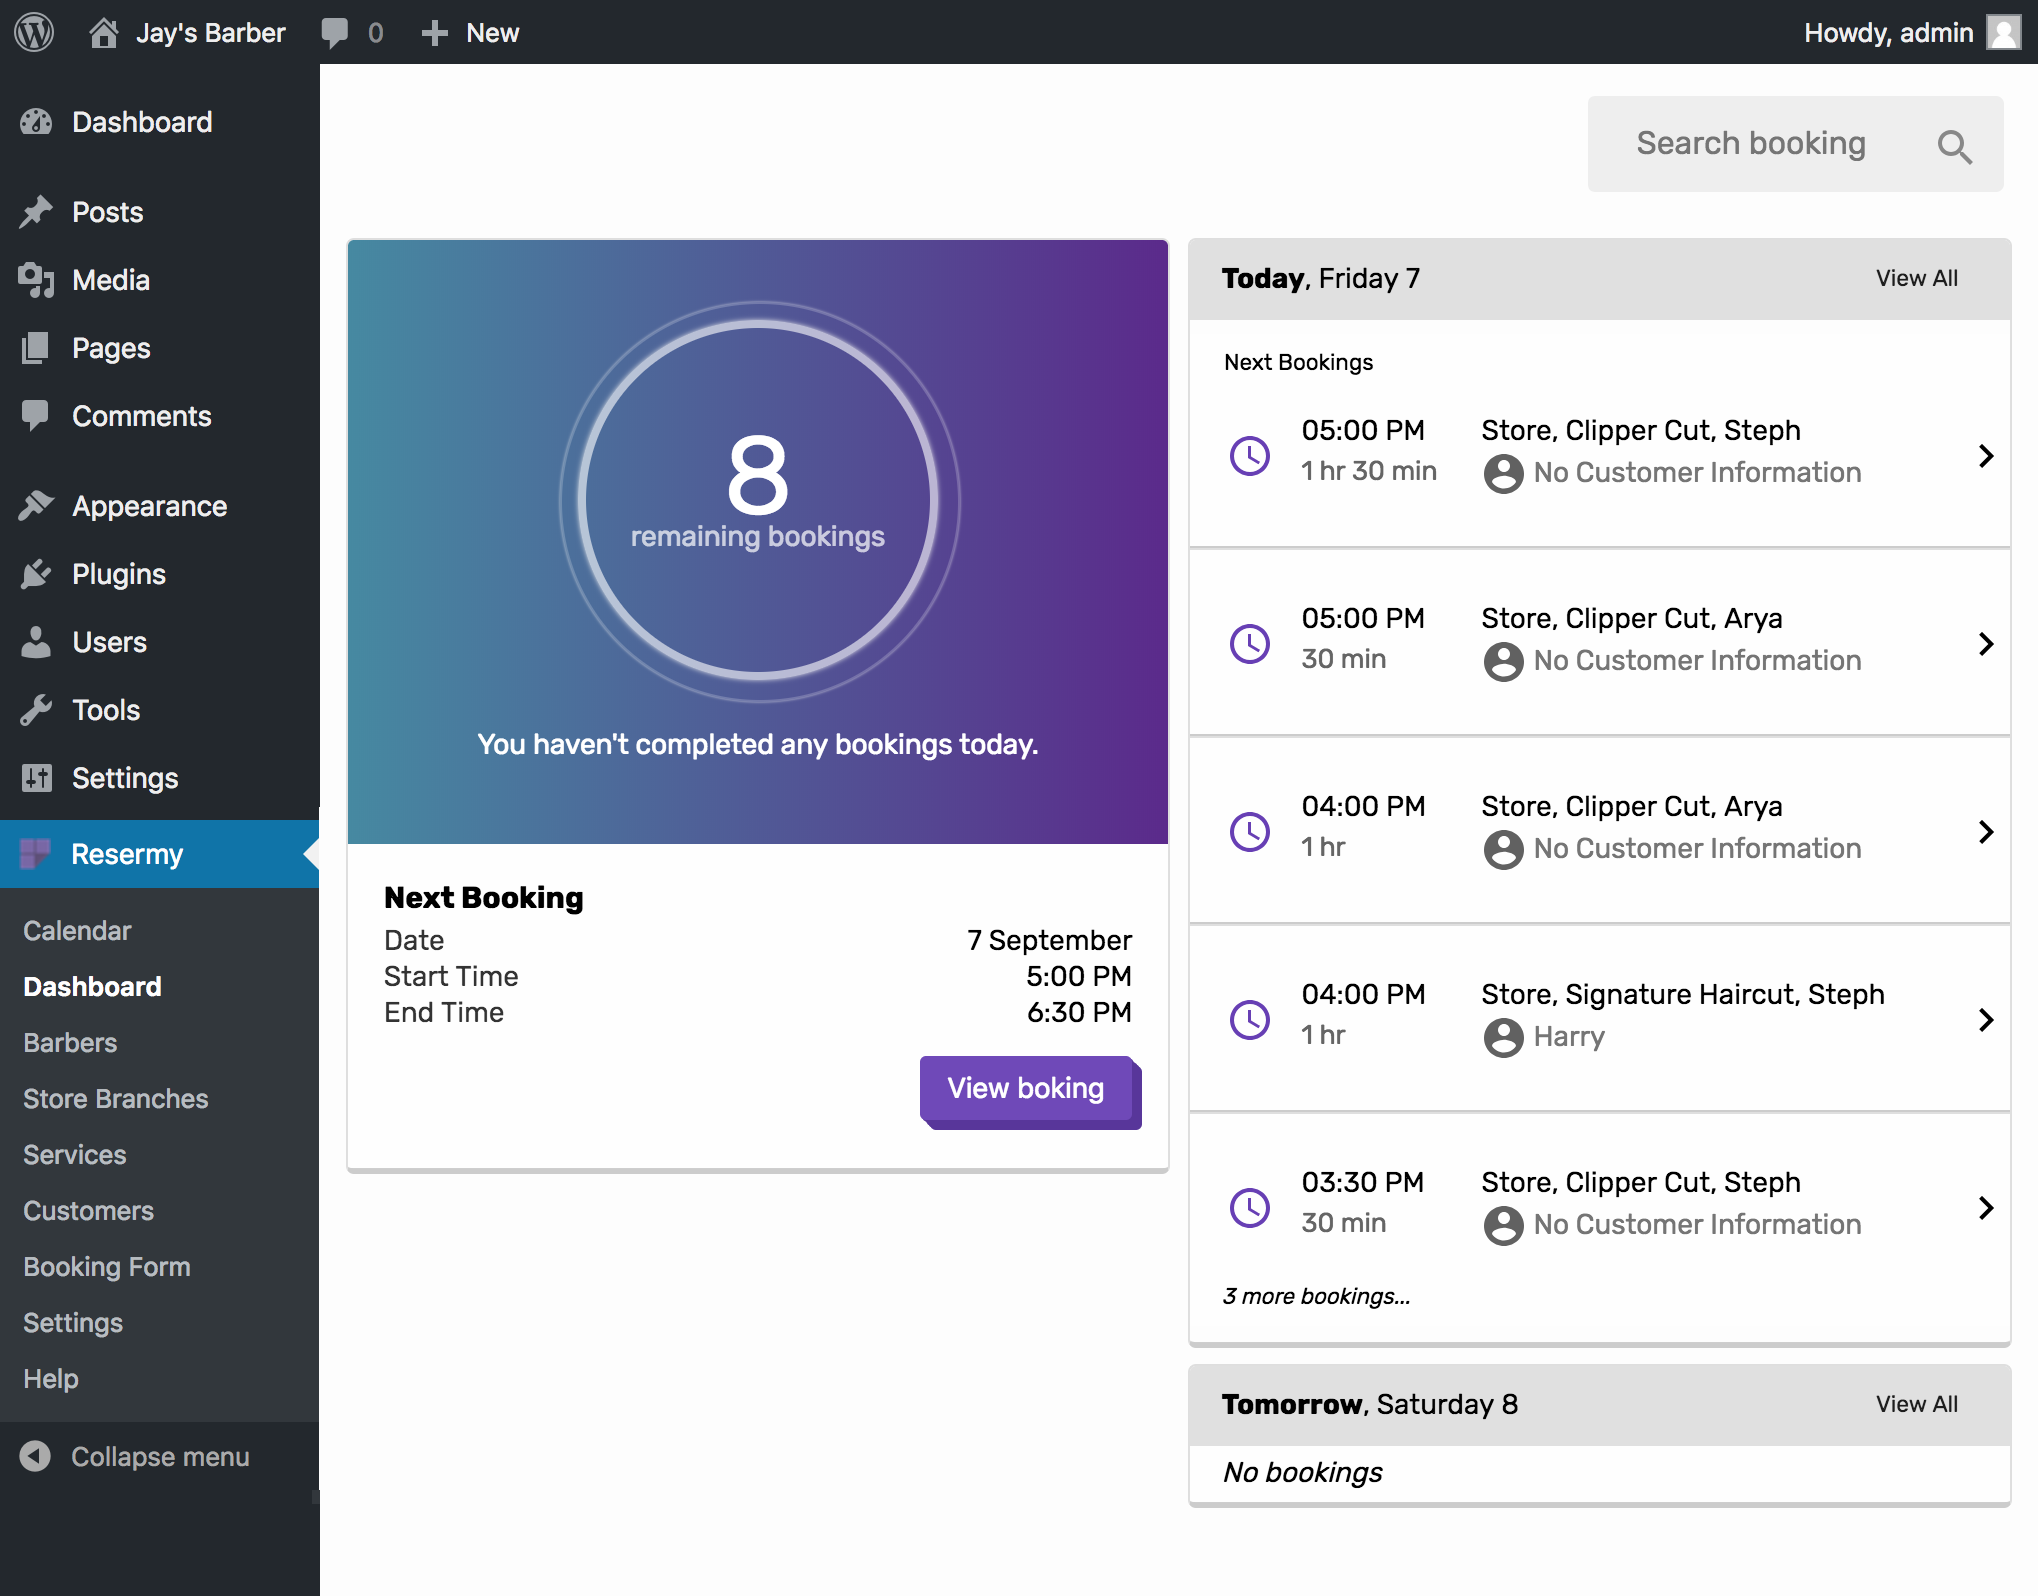Open the Signature Haircut Steph booking chevron
Viewport: 2038px width, 1596px height.
(1986, 1020)
